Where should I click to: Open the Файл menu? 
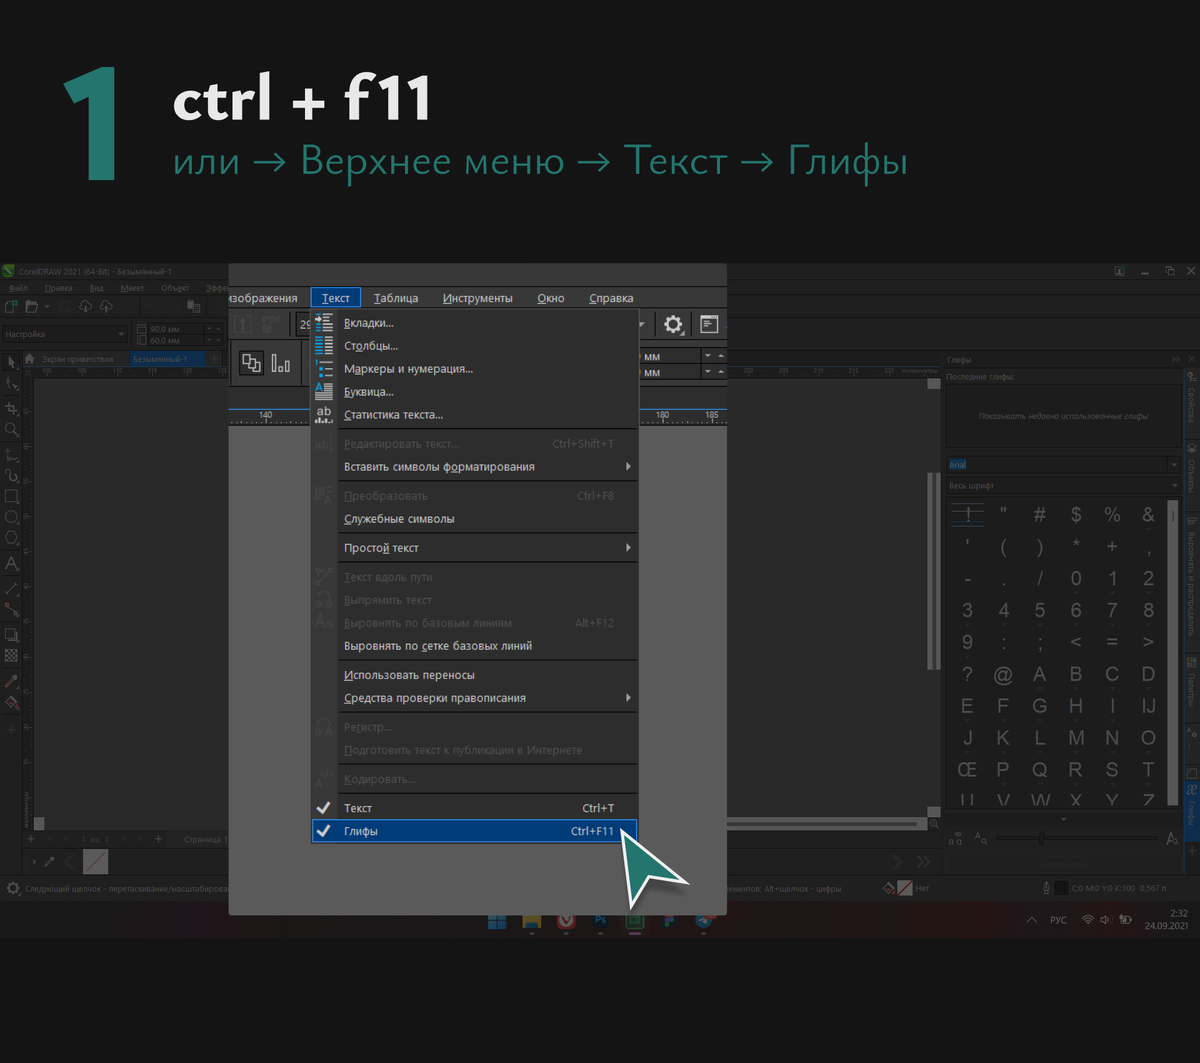point(18,288)
